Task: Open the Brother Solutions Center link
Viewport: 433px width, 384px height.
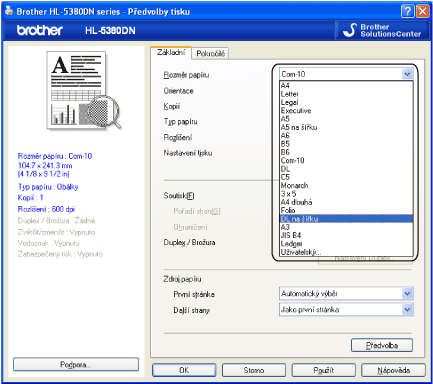Action: tap(382, 30)
